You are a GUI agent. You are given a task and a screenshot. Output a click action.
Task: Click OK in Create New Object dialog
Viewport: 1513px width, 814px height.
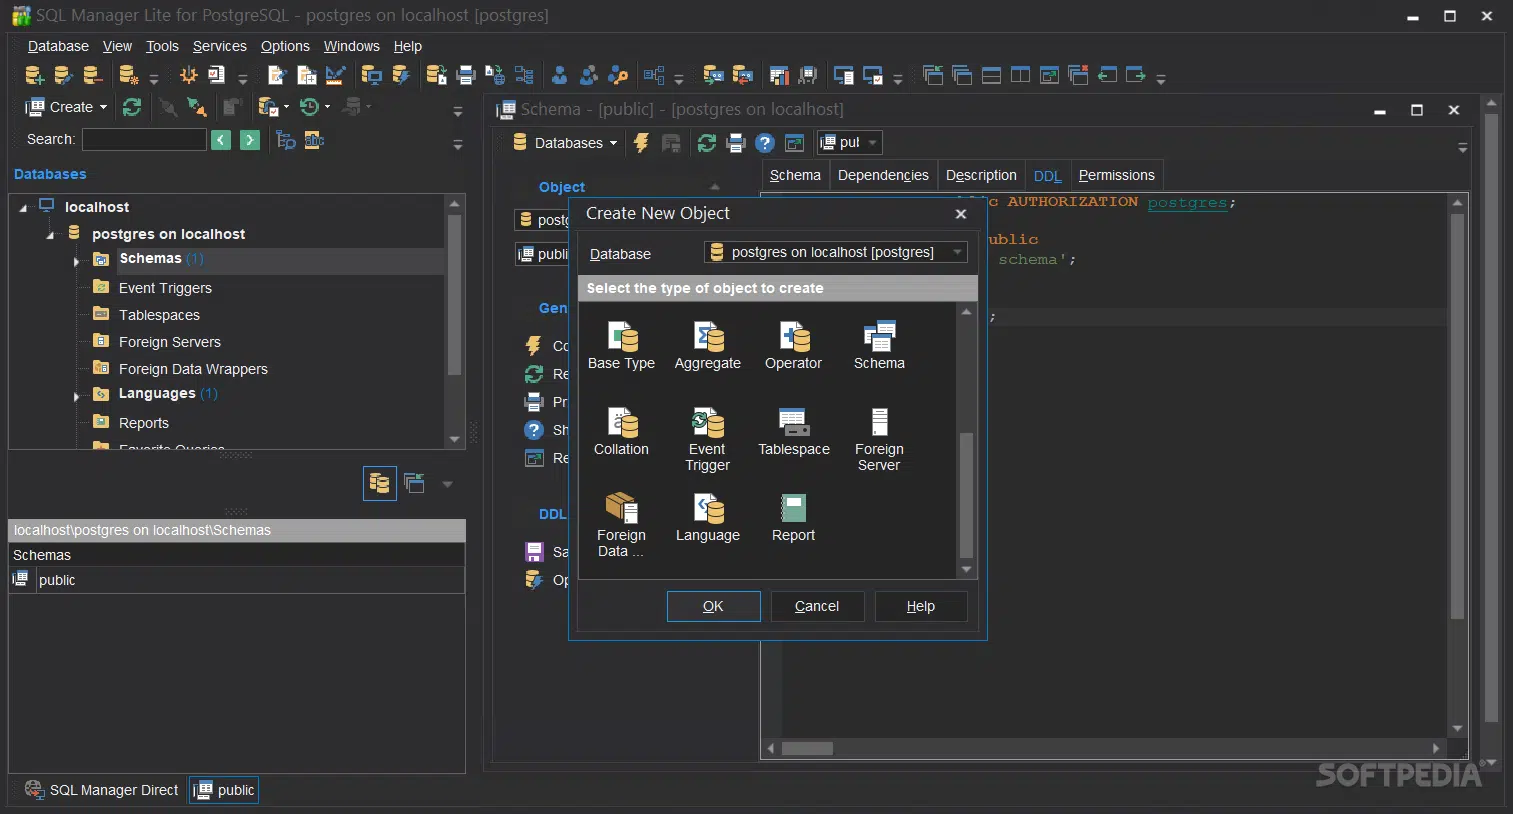pyautogui.click(x=713, y=606)
